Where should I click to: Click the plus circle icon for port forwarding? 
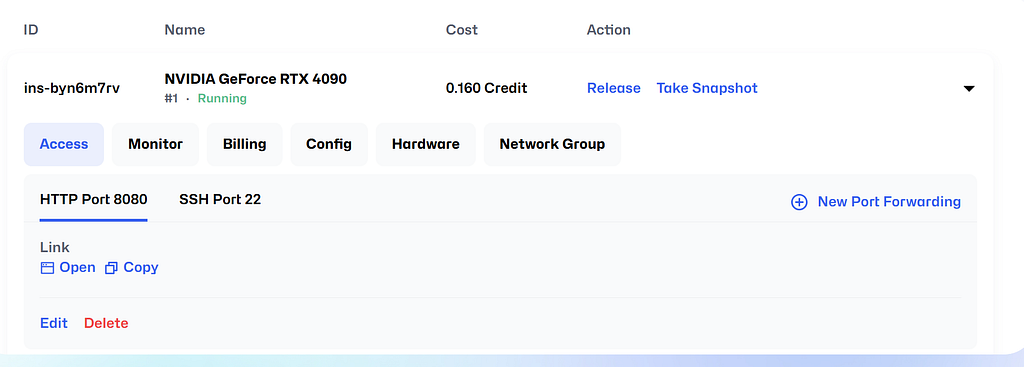[799, 202]
